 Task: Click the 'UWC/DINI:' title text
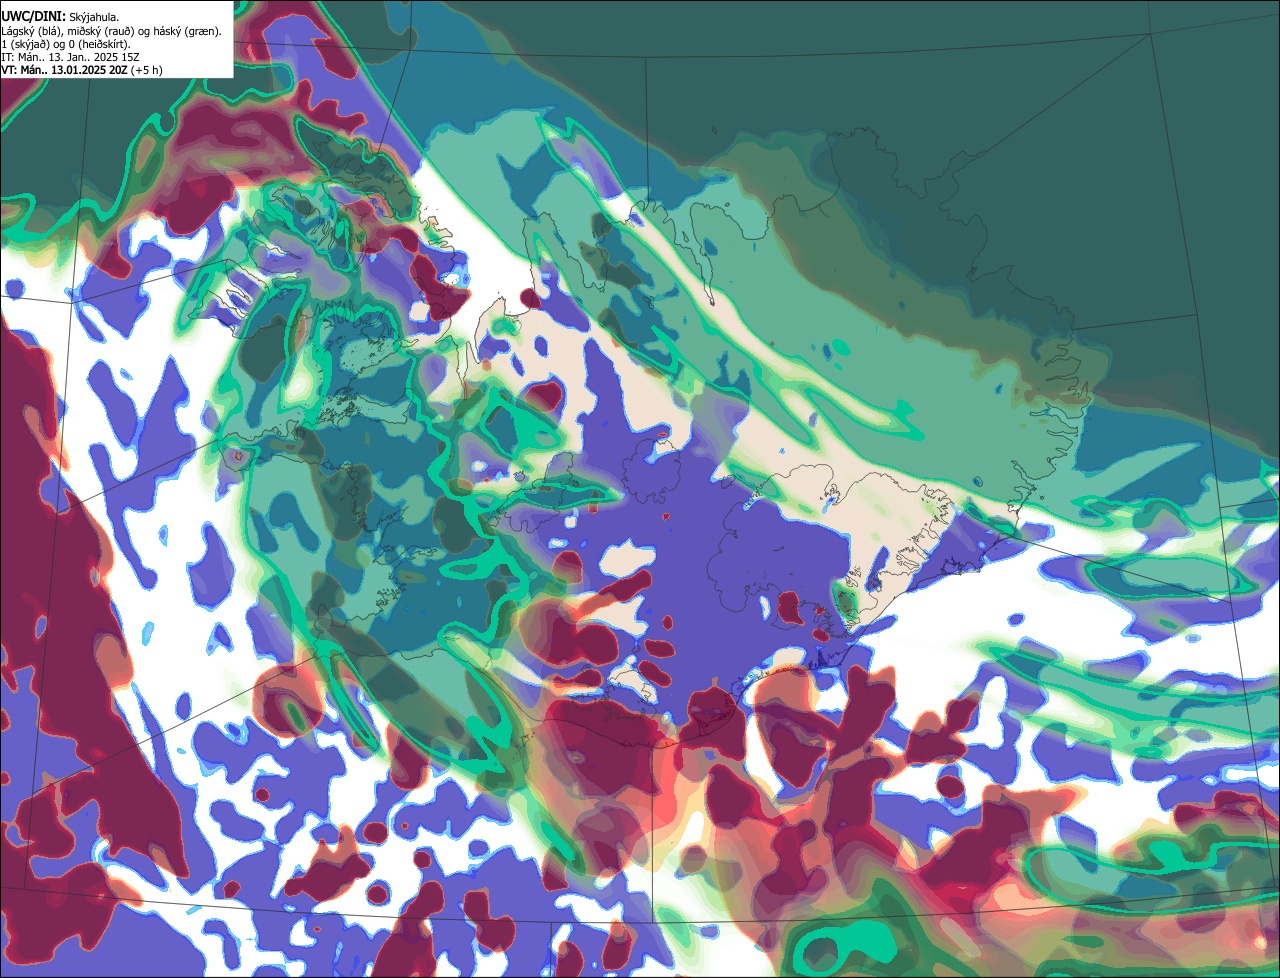coord(34,17)
